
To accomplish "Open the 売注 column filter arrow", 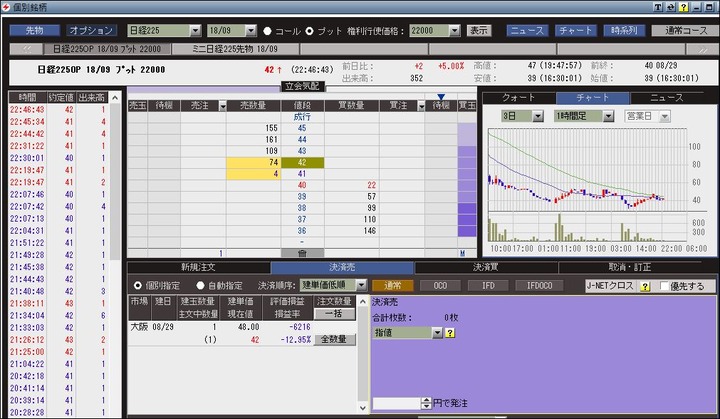I will tap(223, 106).
